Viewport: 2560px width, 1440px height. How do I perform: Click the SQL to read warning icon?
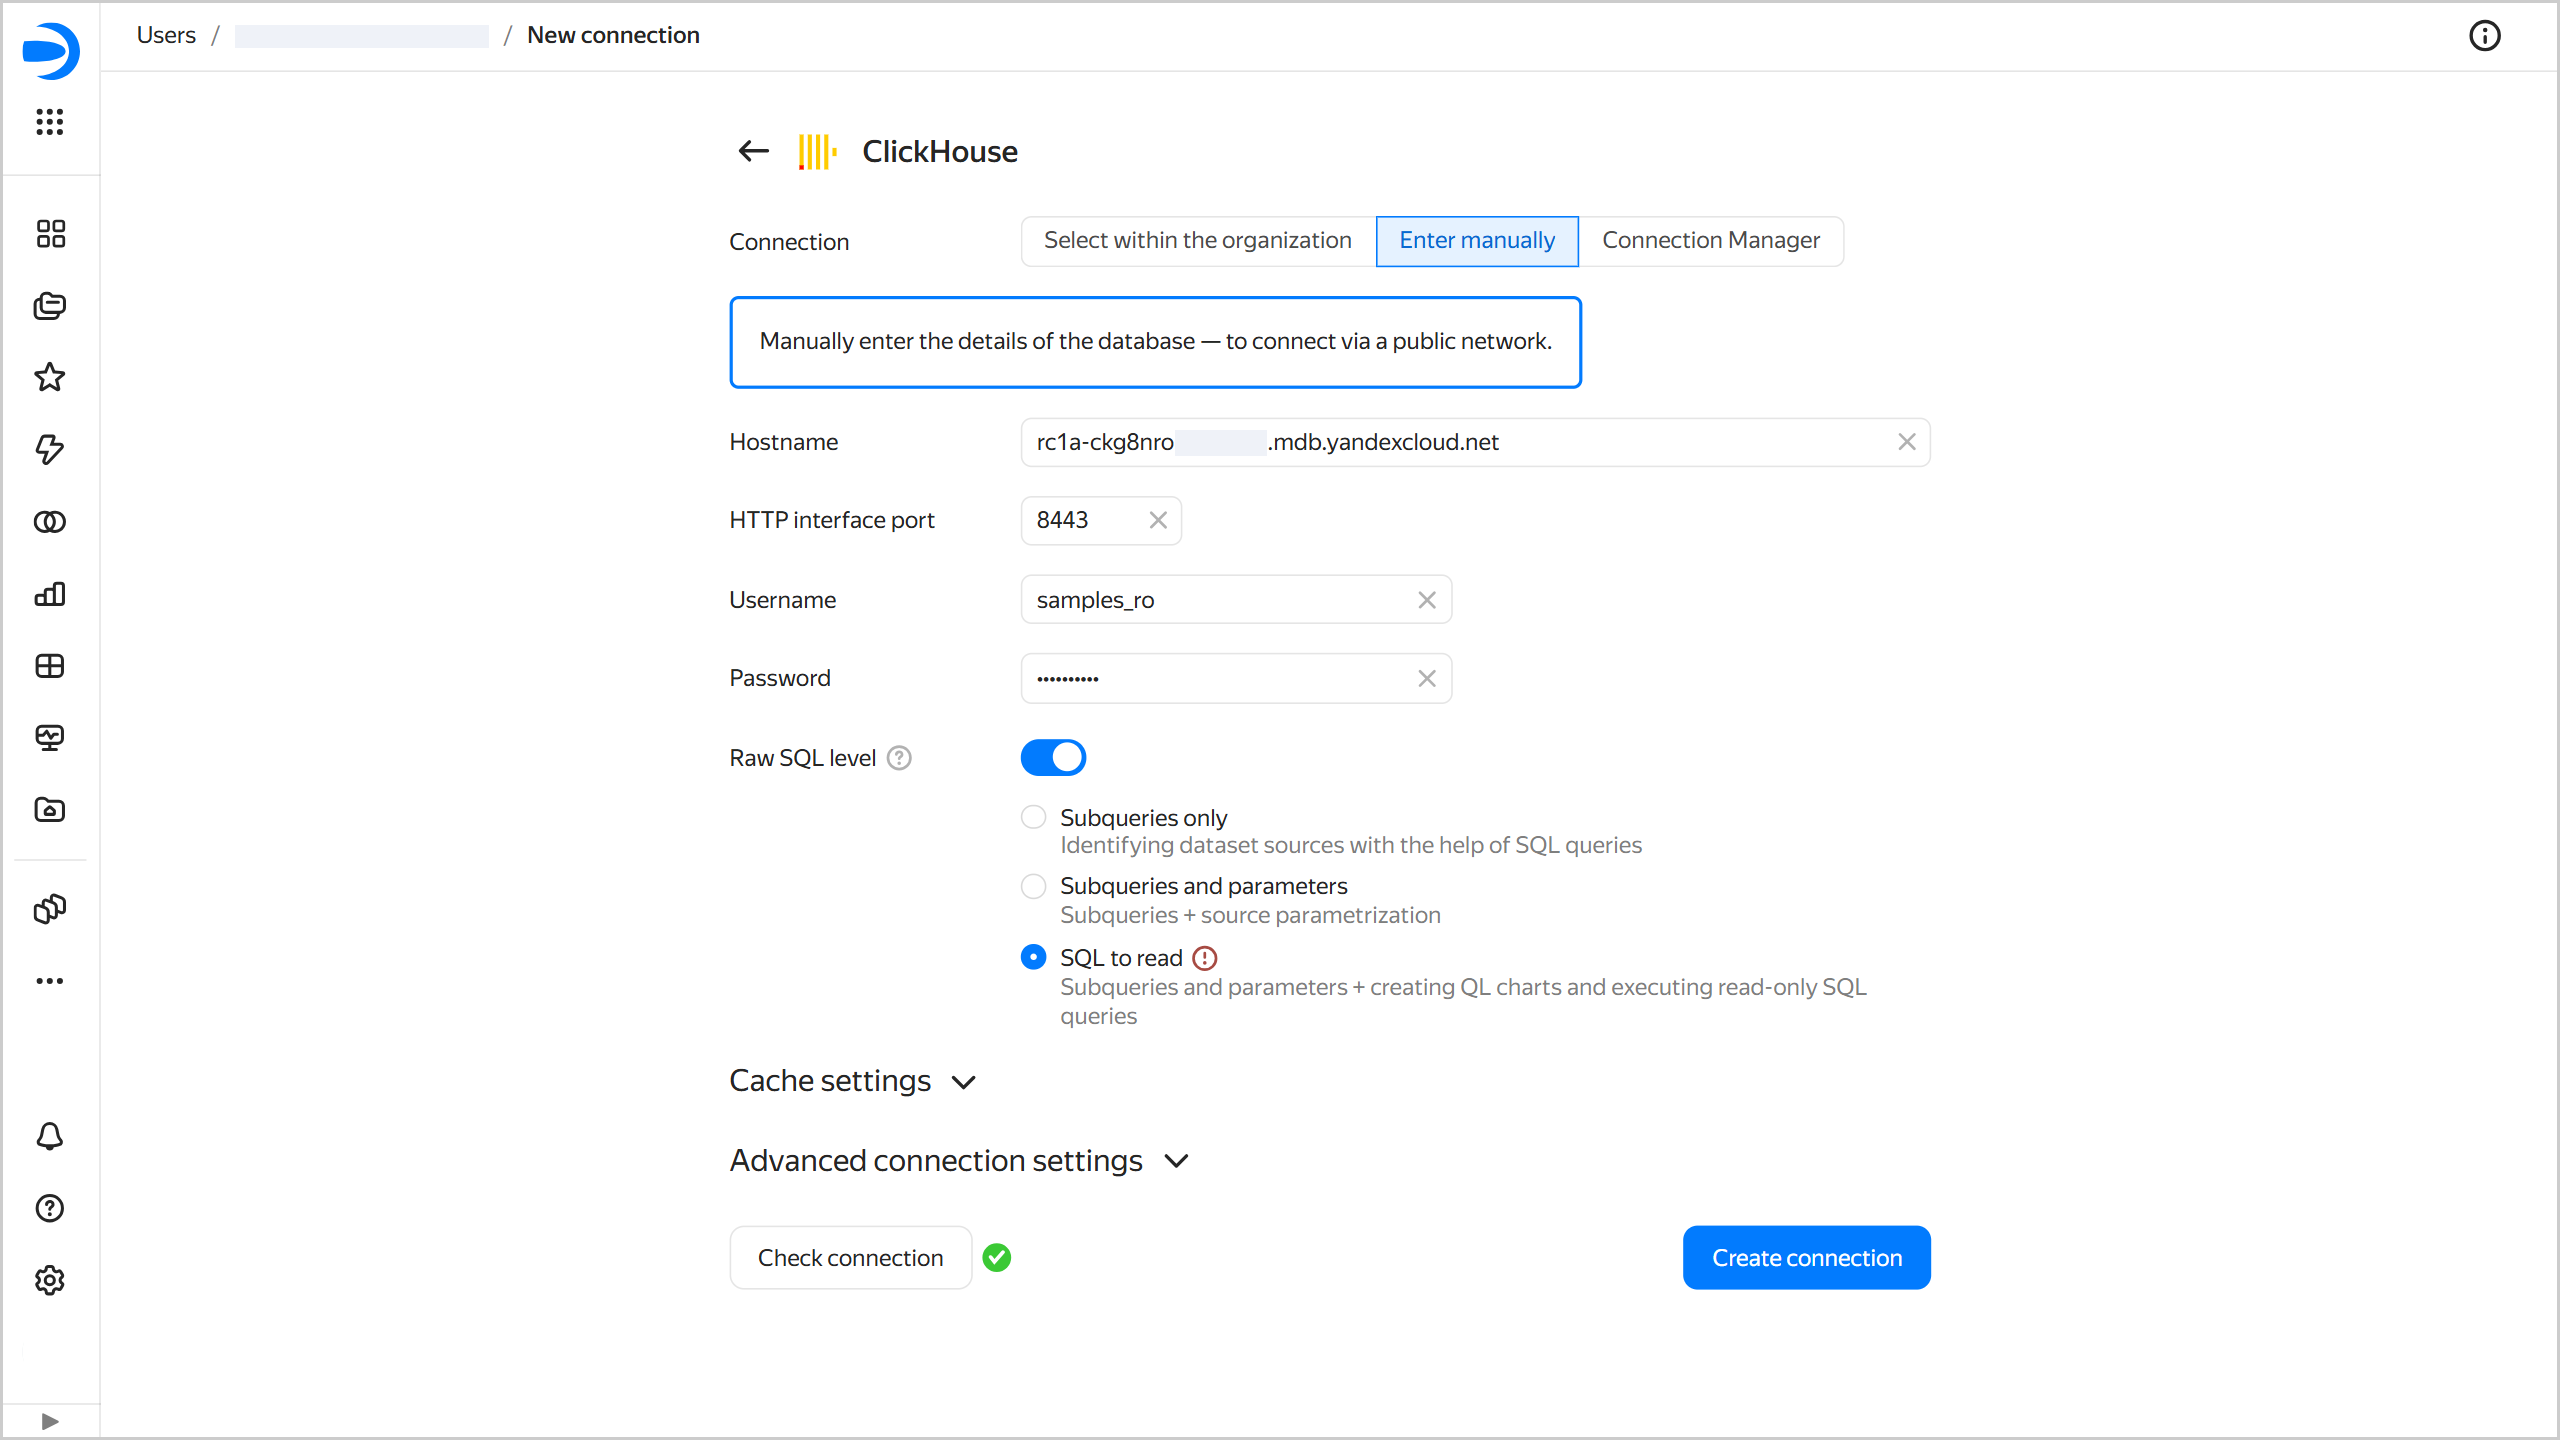(x=1205, y=958)
